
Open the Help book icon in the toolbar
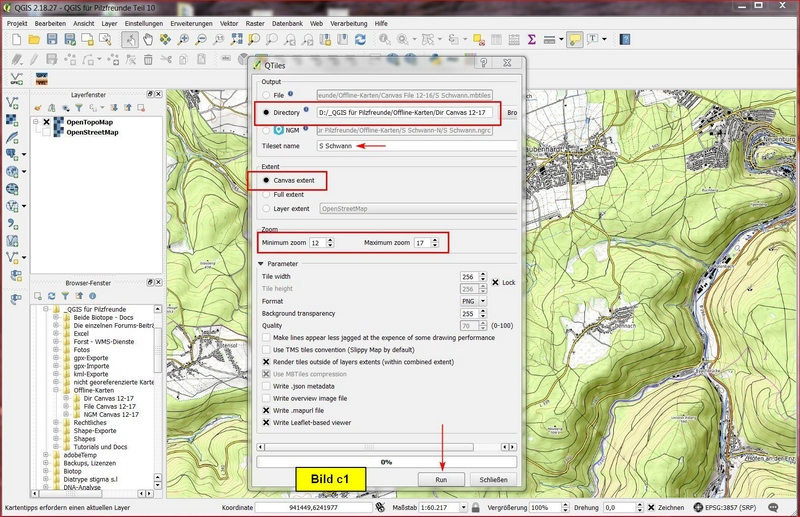[624, 39]
